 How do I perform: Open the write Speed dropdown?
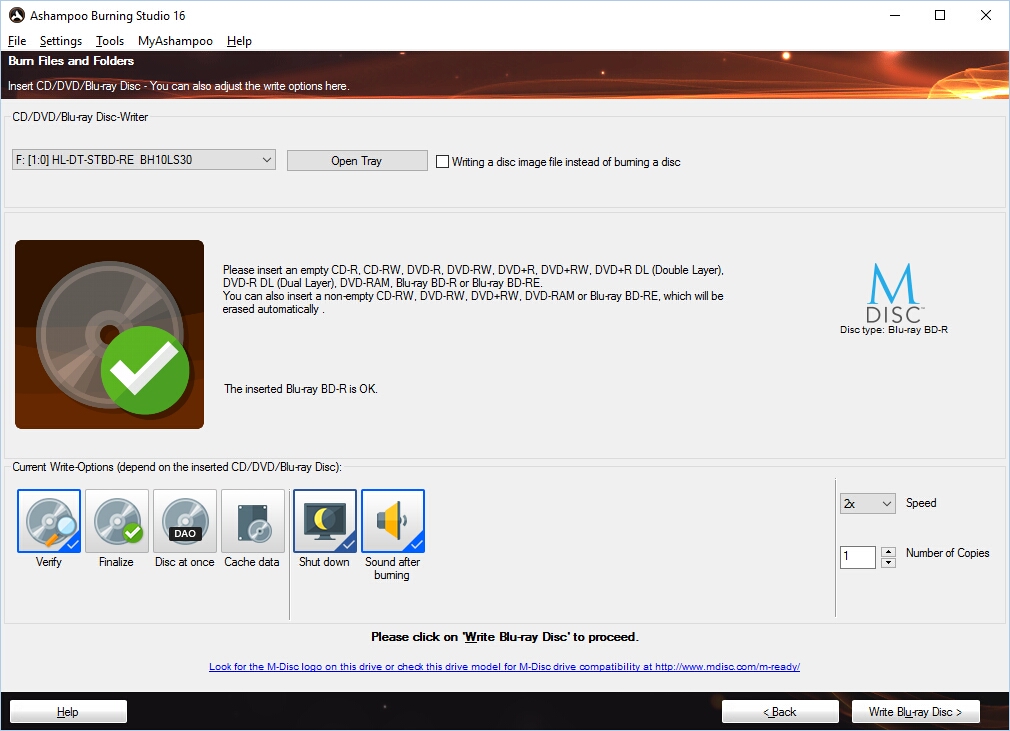coord(868,503)
